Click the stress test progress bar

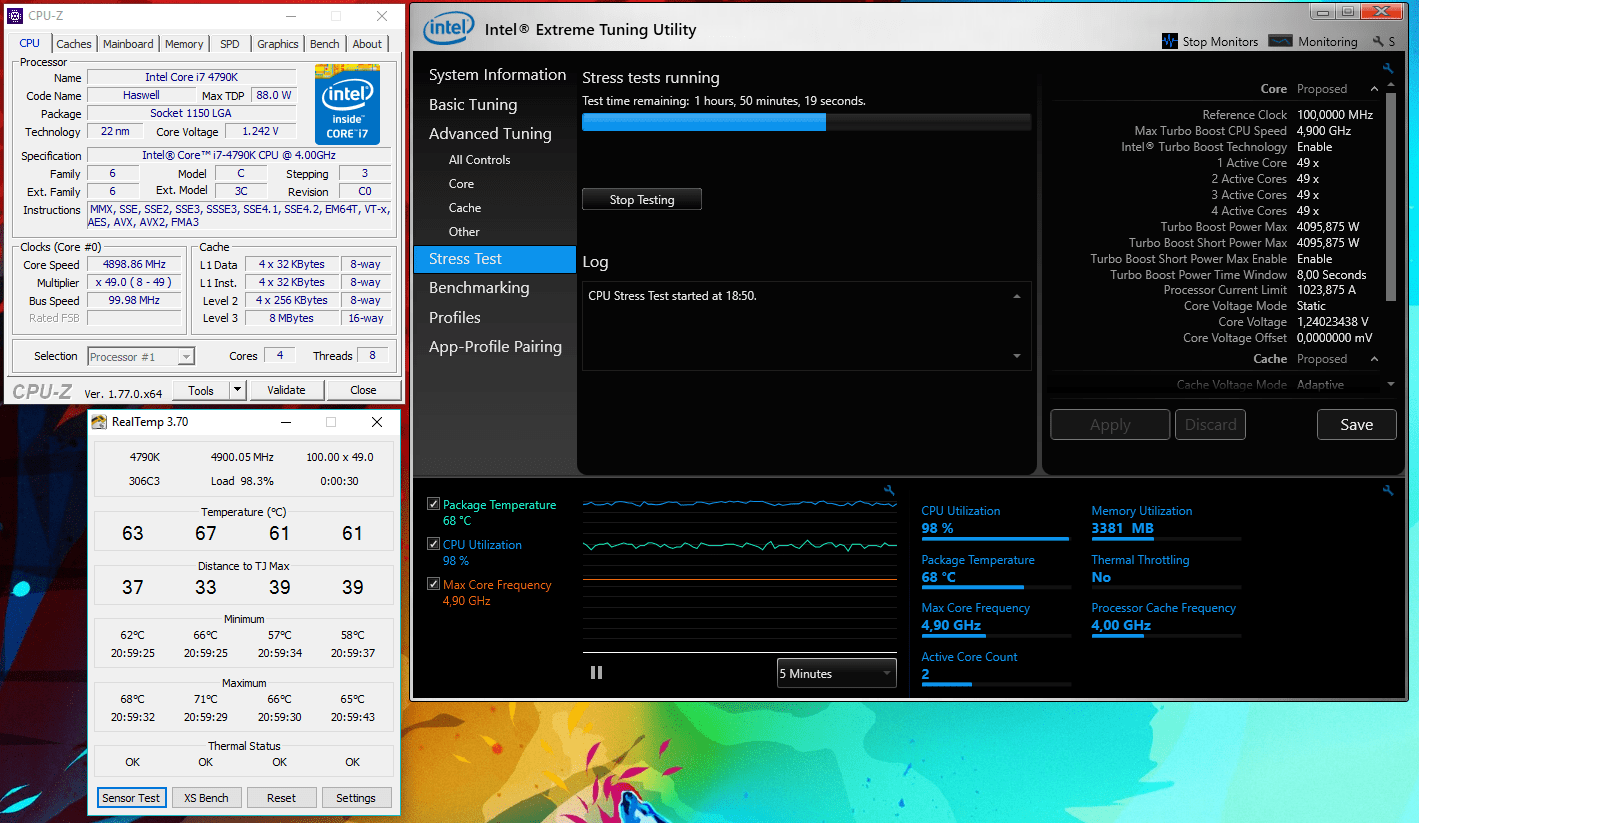point(806,122)
